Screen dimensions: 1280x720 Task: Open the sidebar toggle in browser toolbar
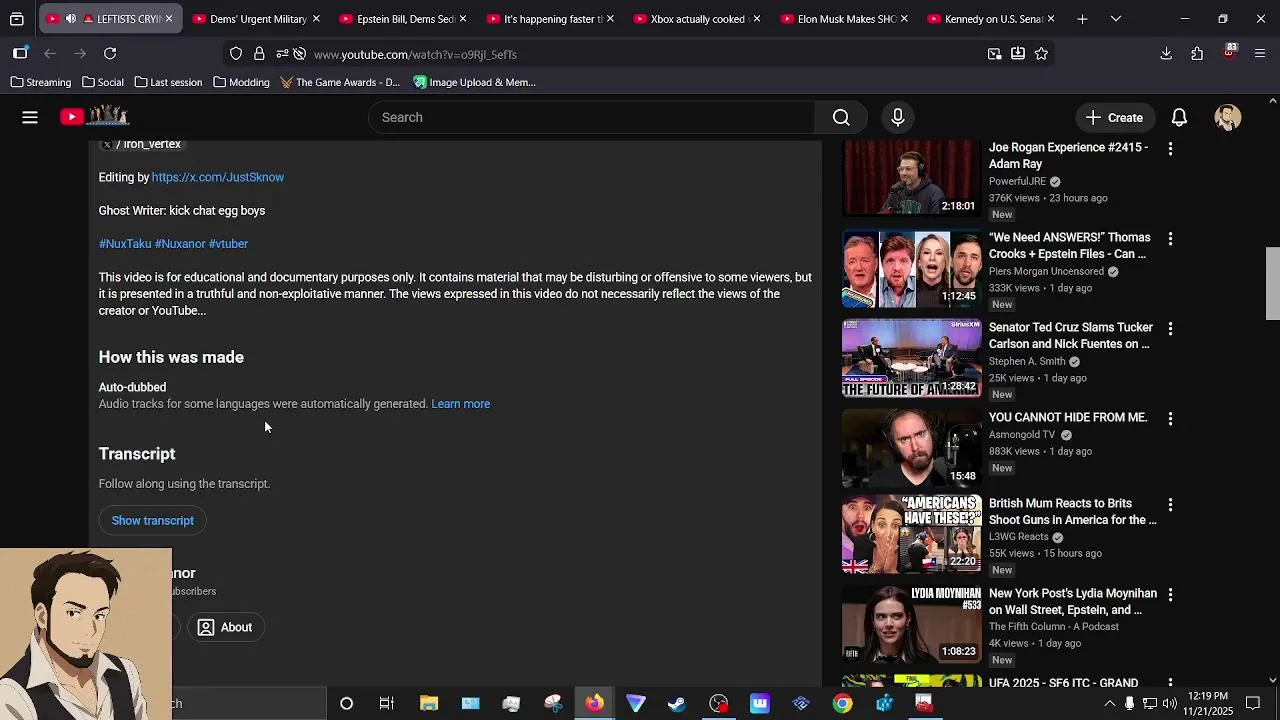coord(20,54)
